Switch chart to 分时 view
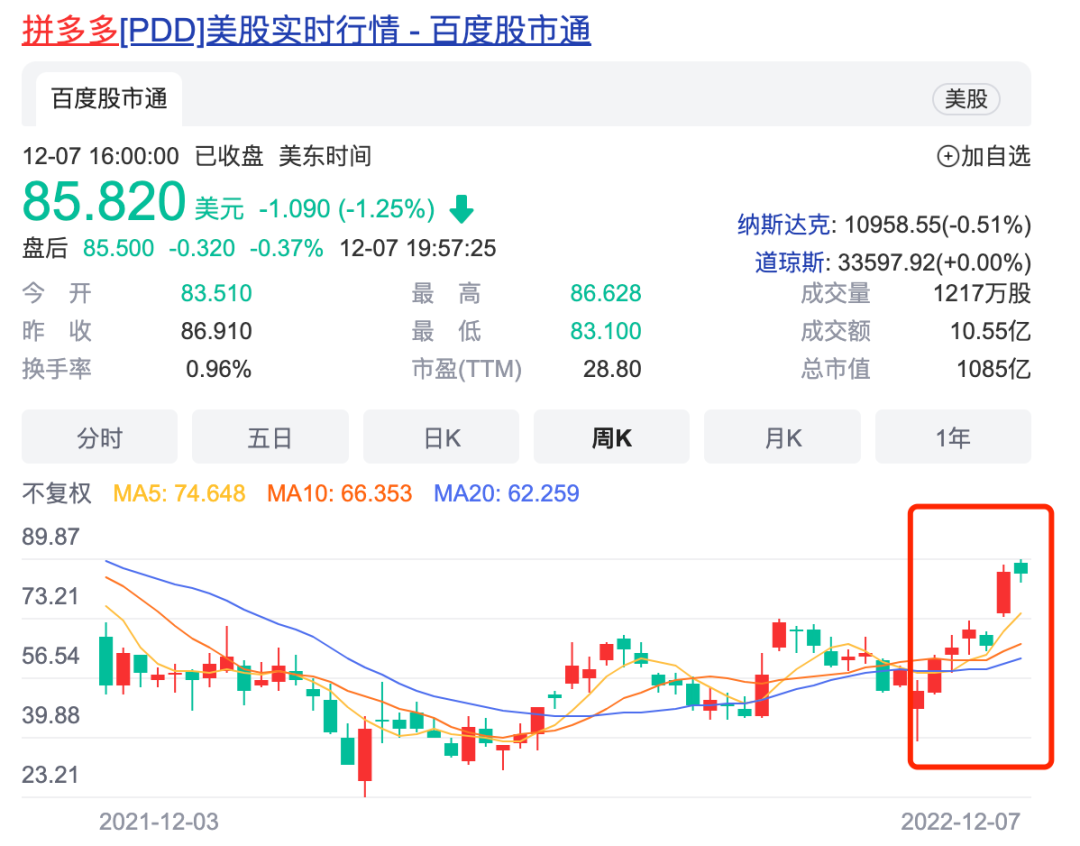1080x846 pixels. (x=100, y=437)
